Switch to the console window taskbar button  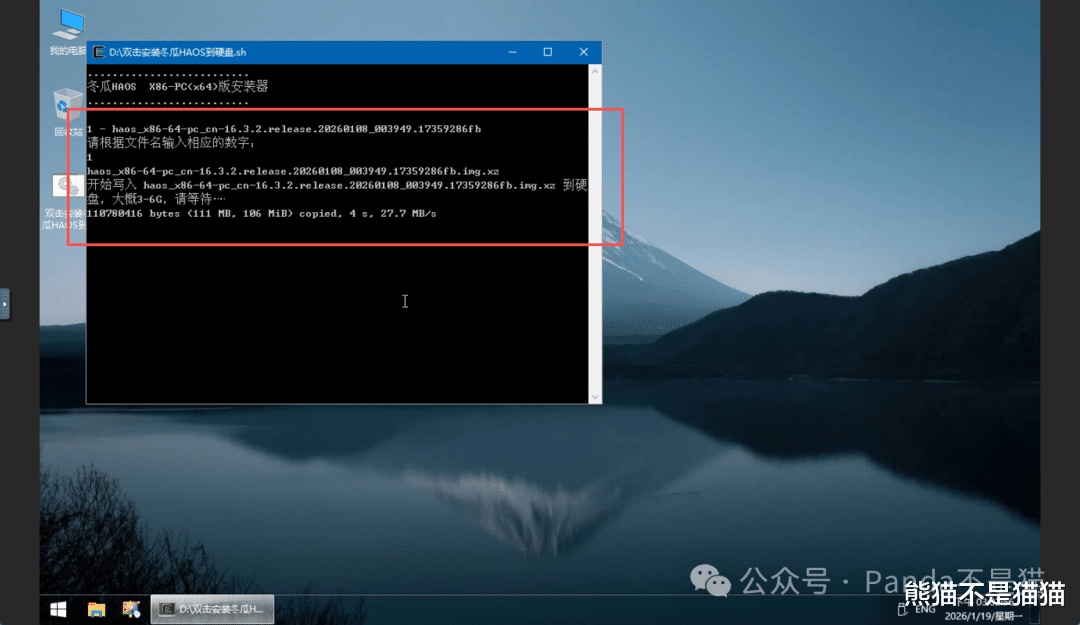pos(212,609)
